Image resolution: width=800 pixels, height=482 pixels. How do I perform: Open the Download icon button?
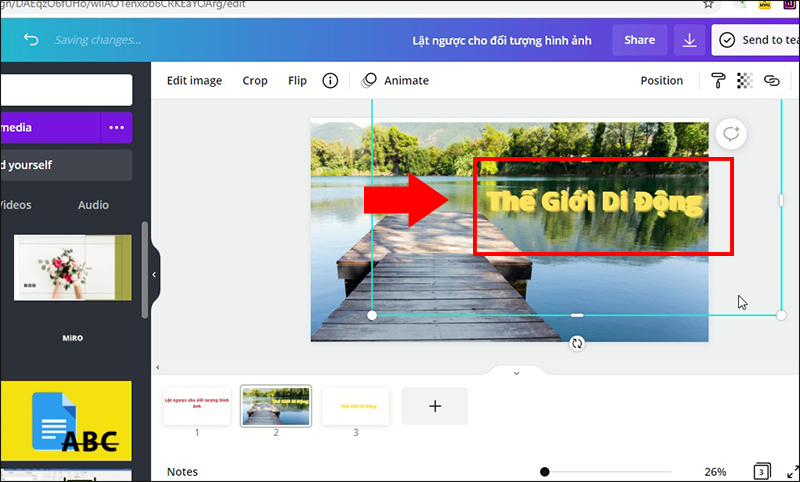coord(689,40)
